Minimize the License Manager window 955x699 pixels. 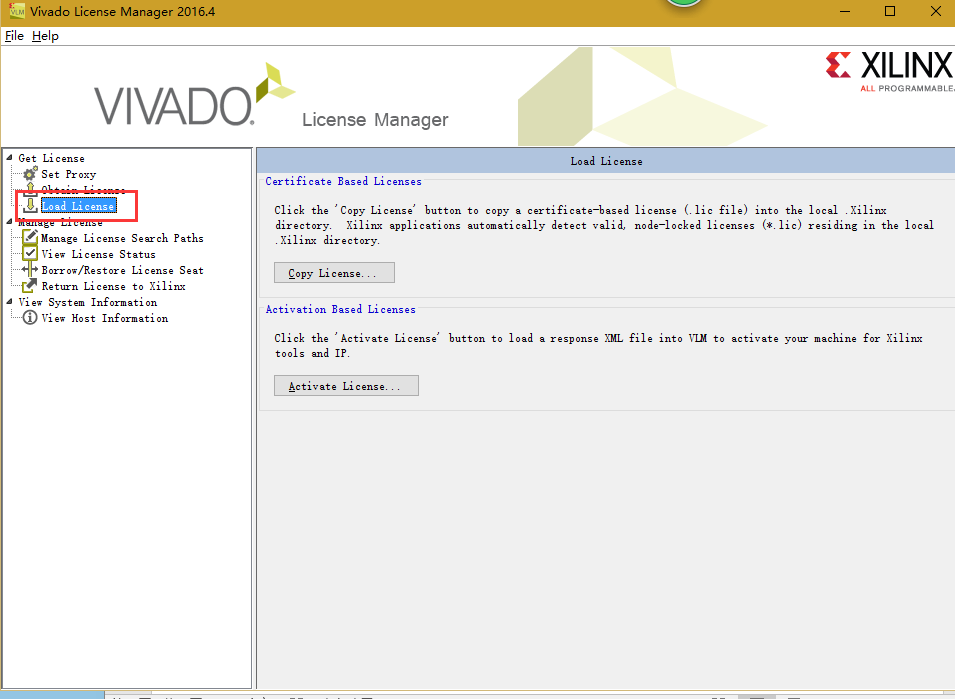click(x=845, y=12)
